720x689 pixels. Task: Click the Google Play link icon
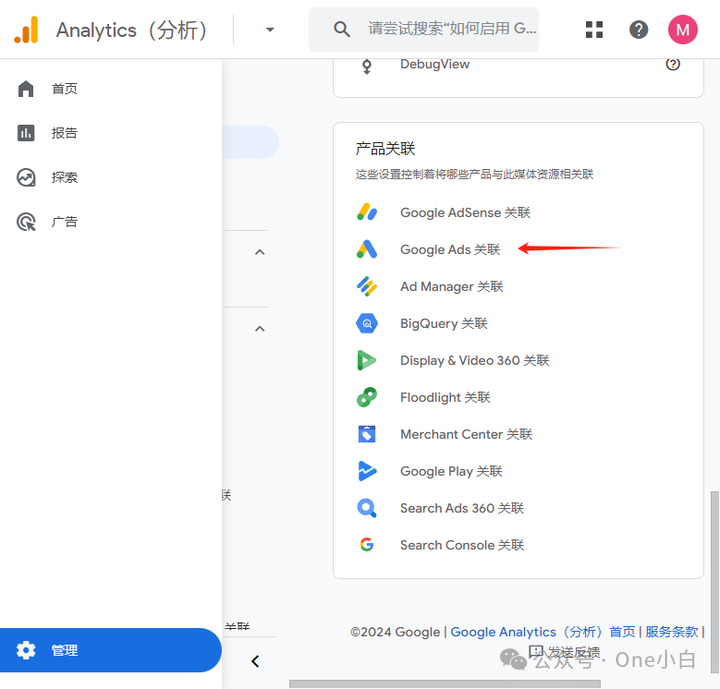click(367, 471)
